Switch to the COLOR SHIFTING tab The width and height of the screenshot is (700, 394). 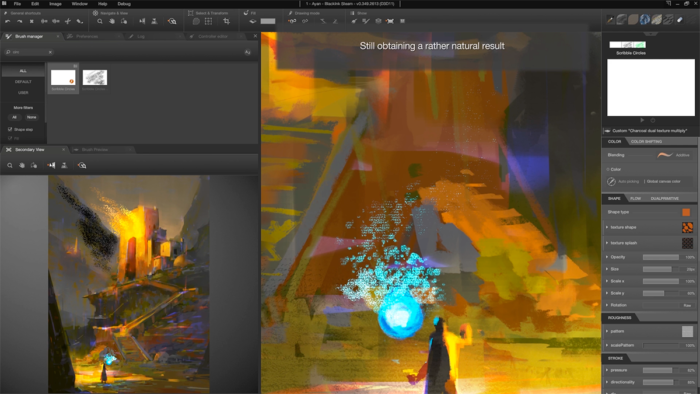[x=646, y=141]
